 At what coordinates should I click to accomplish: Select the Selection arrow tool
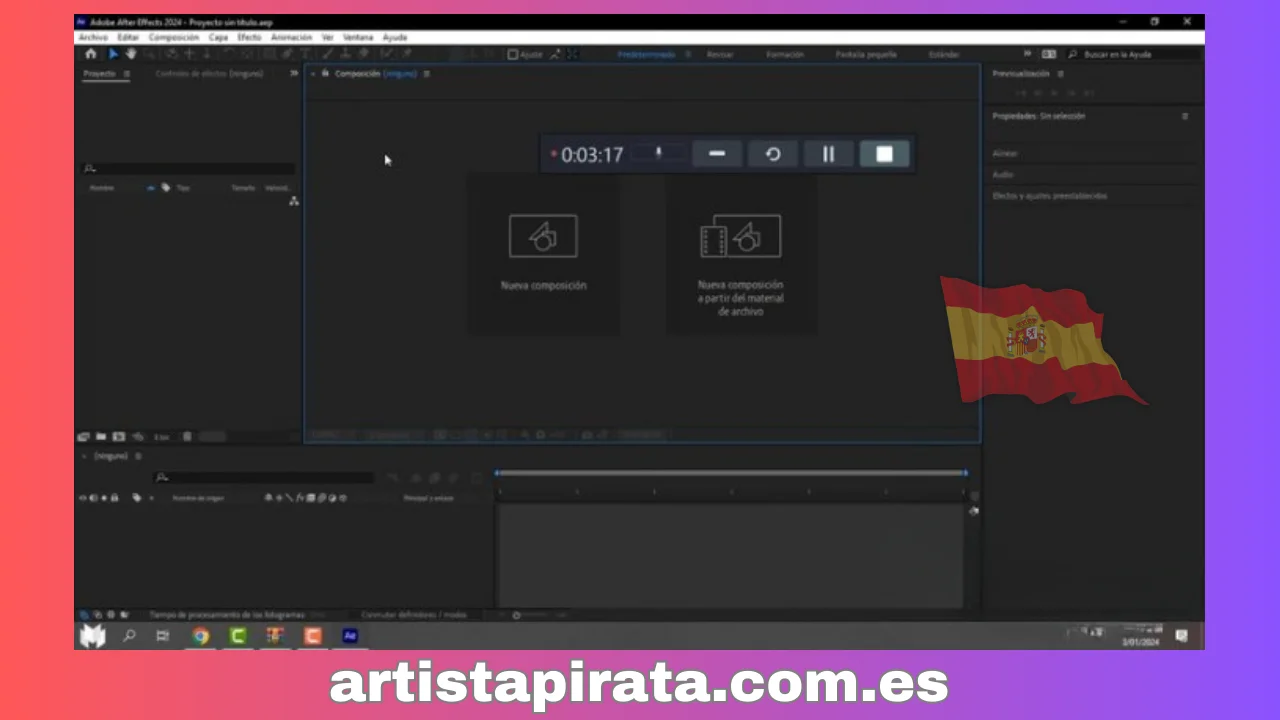pos(113,54)
